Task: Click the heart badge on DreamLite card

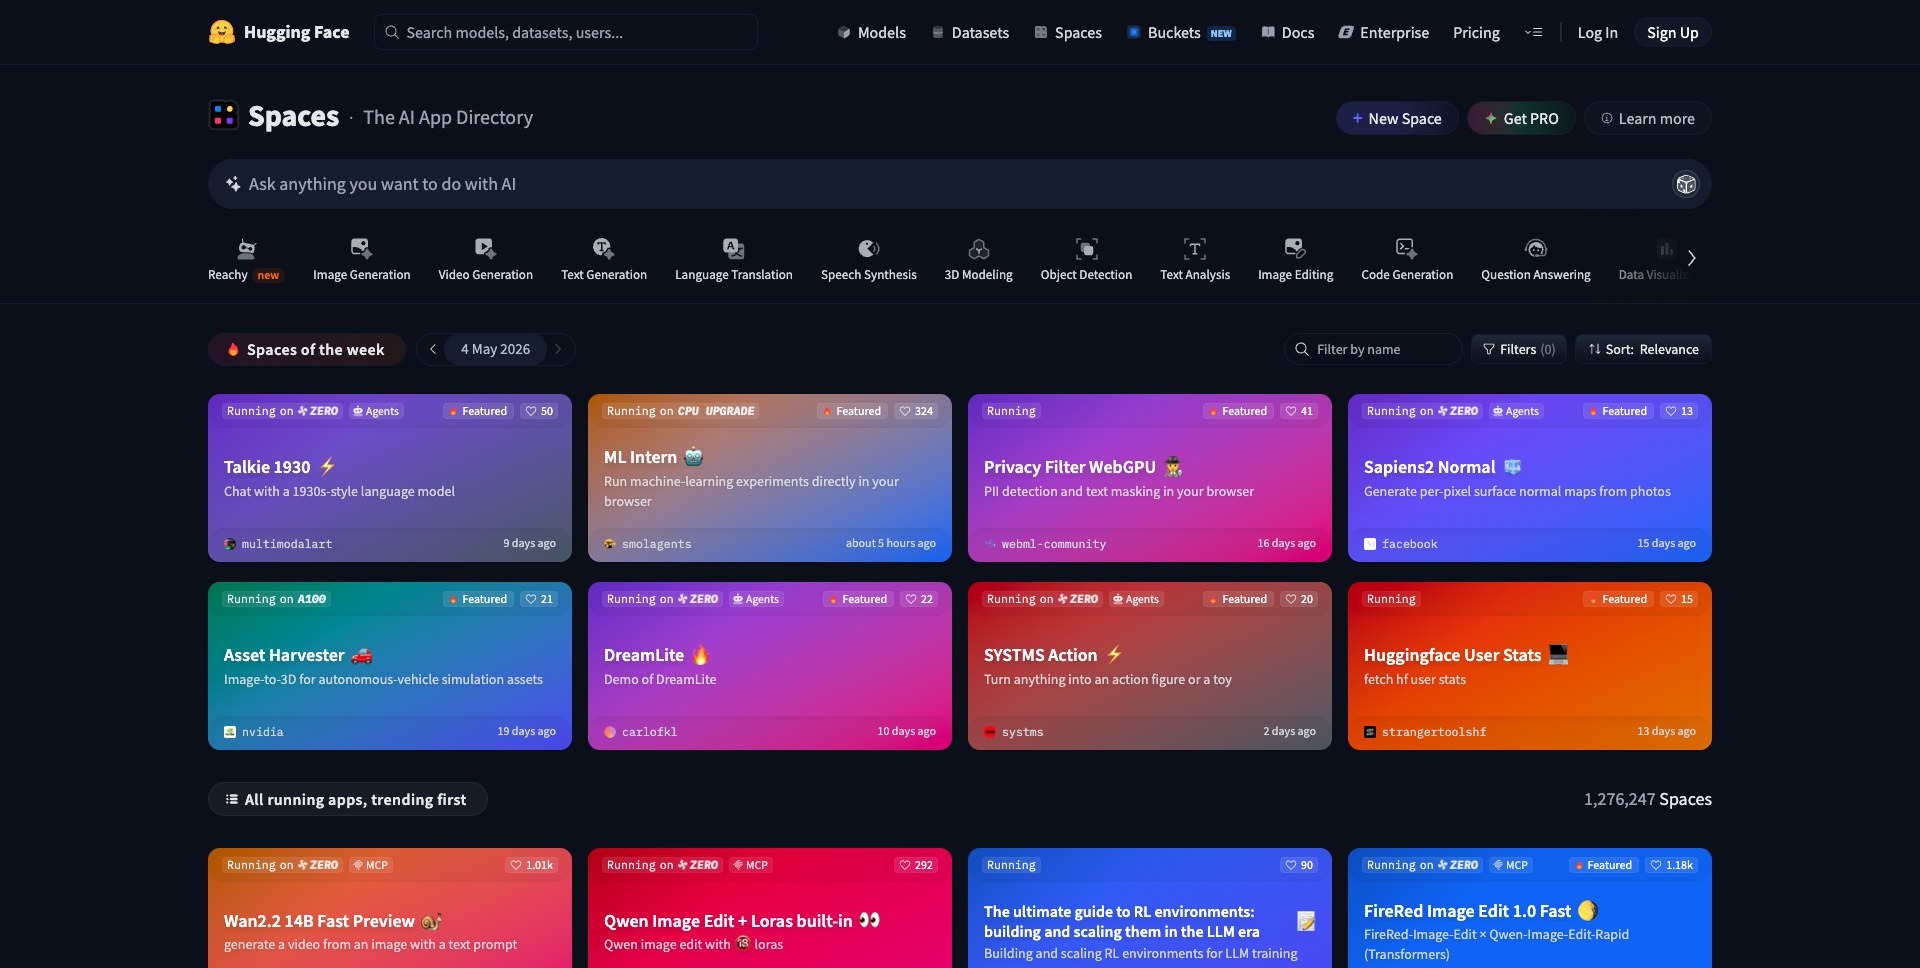Action: coord(919,599)
